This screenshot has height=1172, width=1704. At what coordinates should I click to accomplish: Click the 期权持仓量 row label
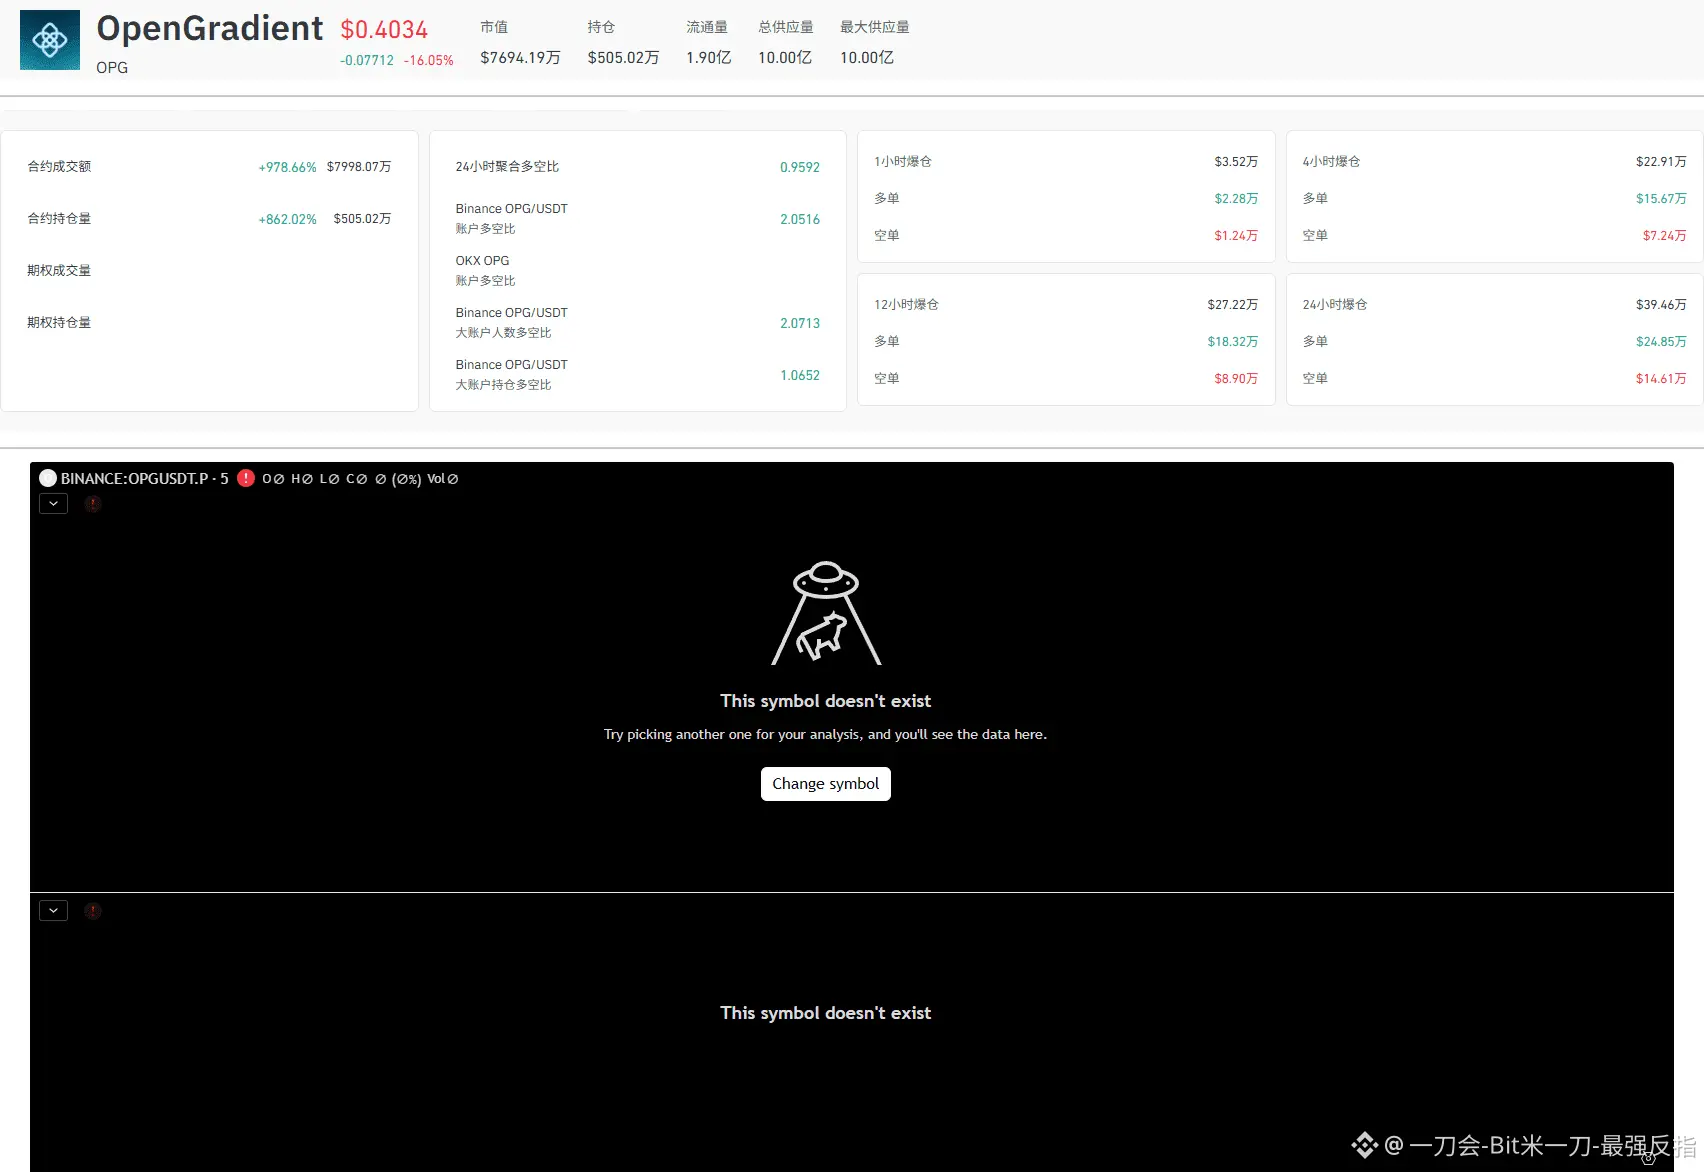click(x=59, y=323)
